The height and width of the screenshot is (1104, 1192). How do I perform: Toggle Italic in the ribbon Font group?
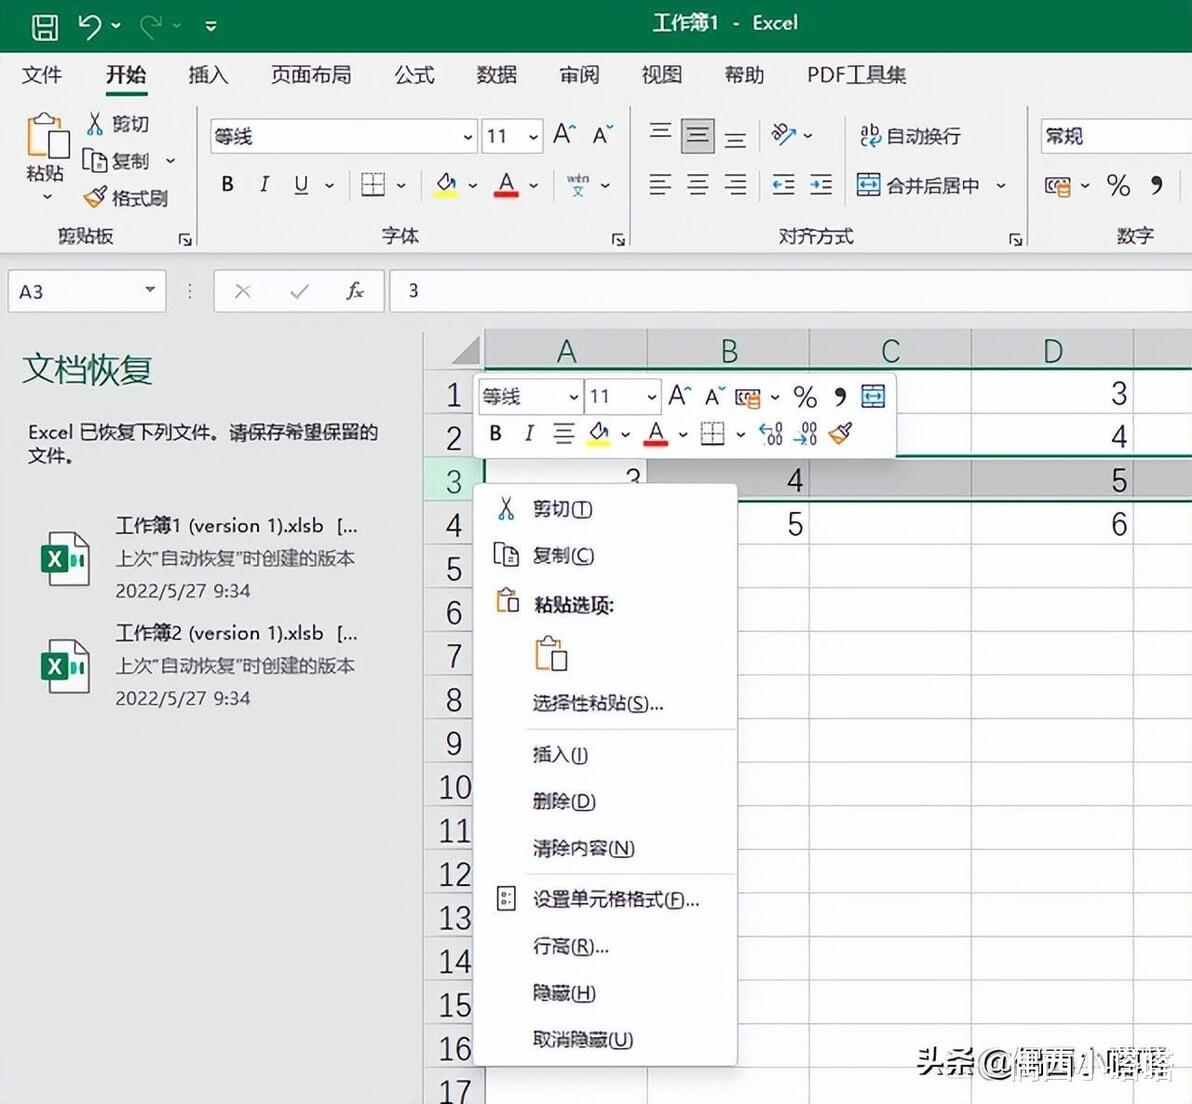[x=265, y=184]
